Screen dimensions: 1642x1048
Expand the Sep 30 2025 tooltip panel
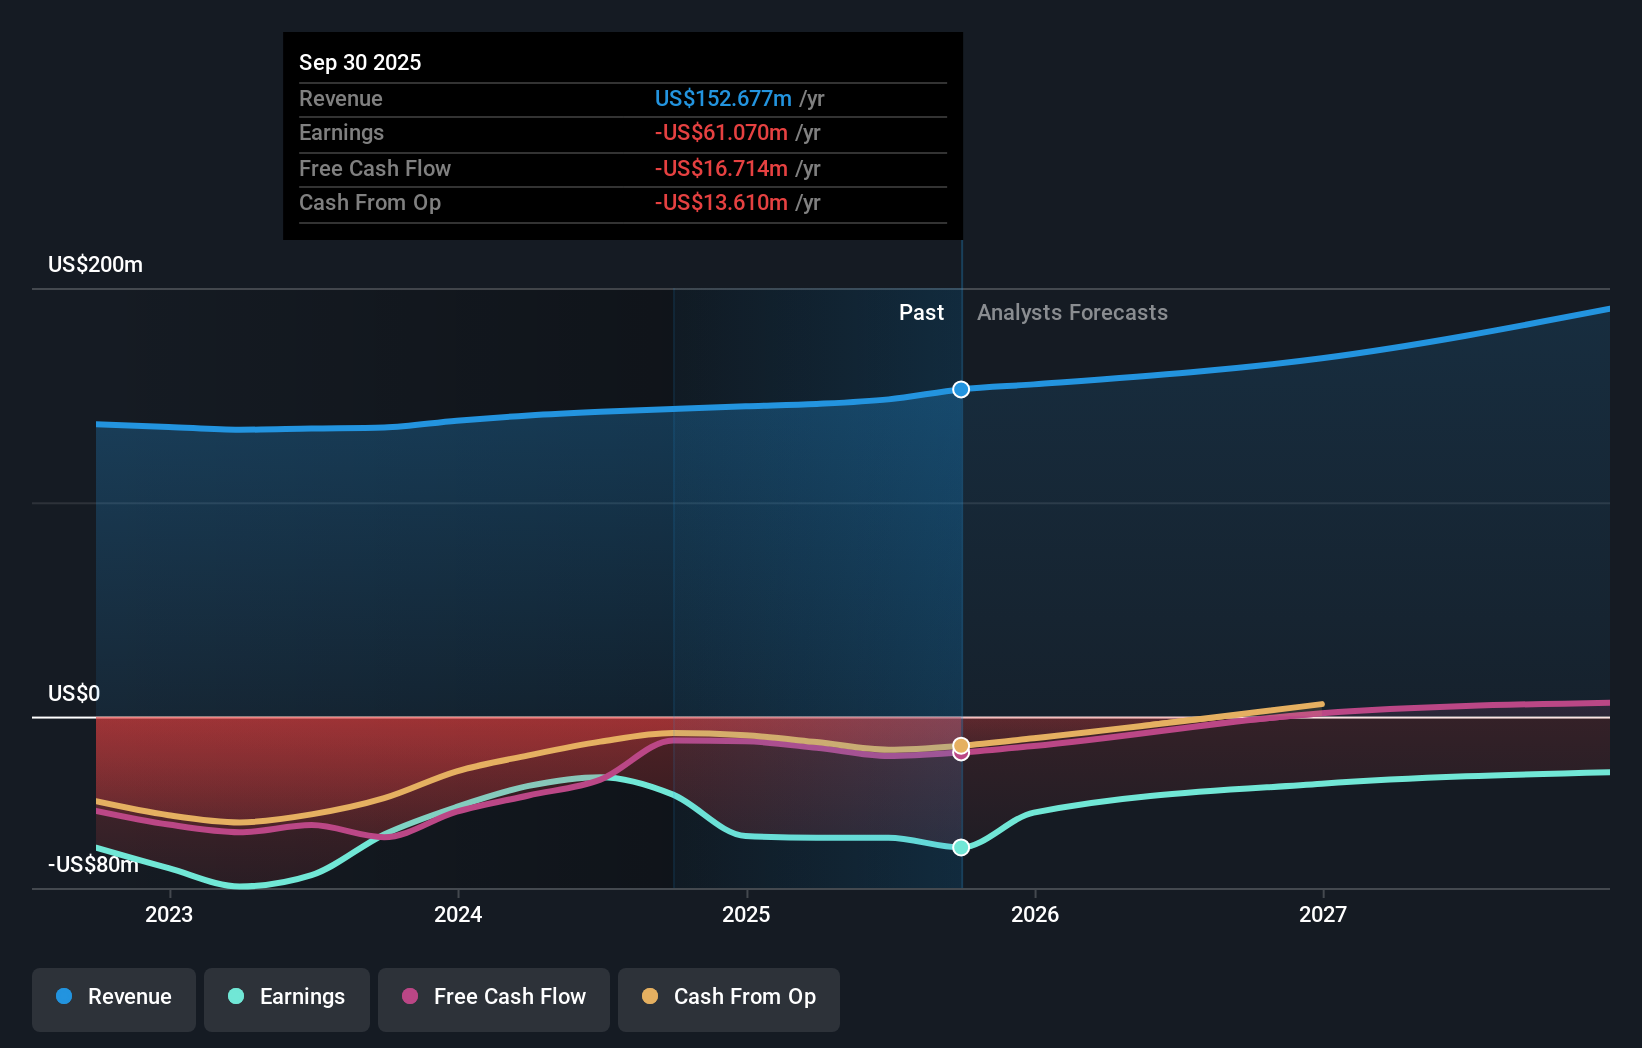pyautogui.click(x=622, y=135)
